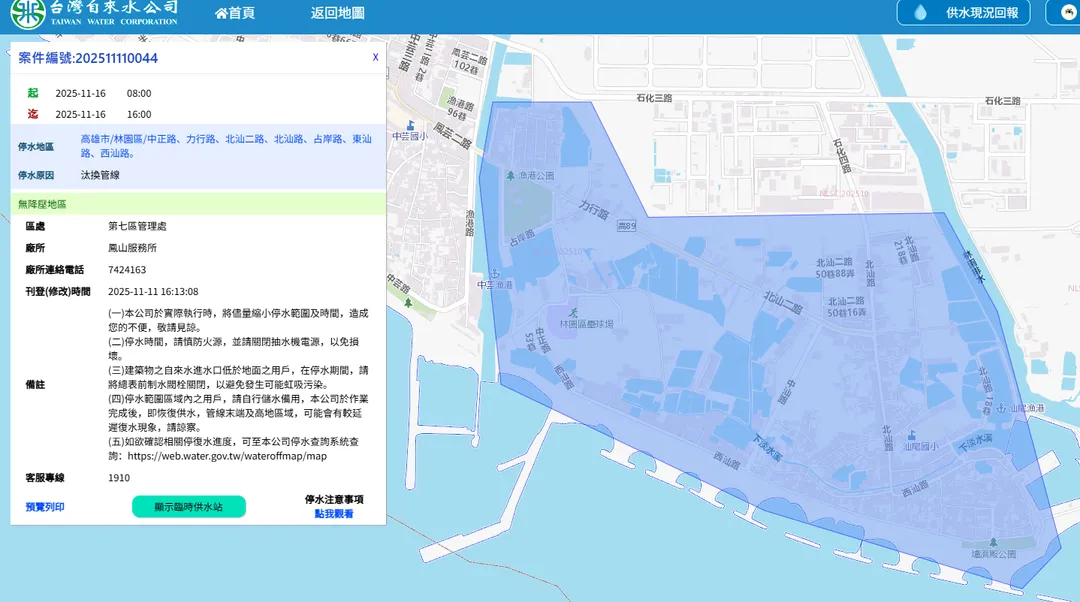Open 供水現況回報 button
The image size is (1080, 602).
[963, 12]
